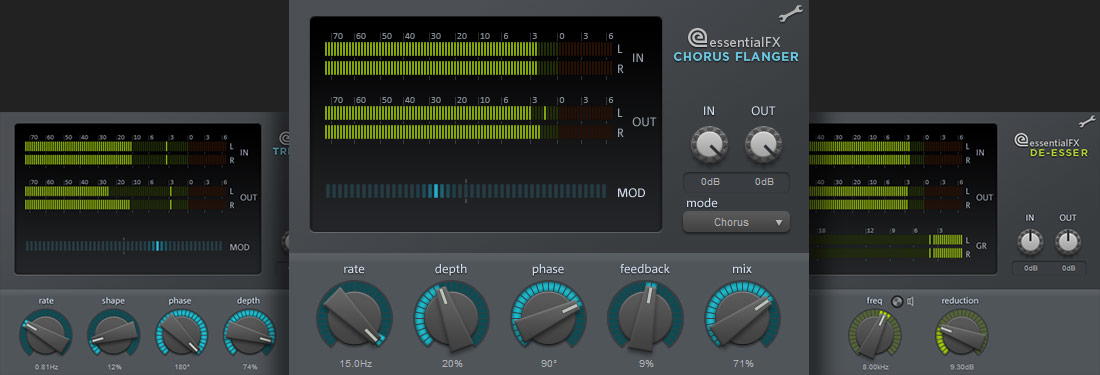Click the De-Esser OUT gain knob

click(1068, 243)
